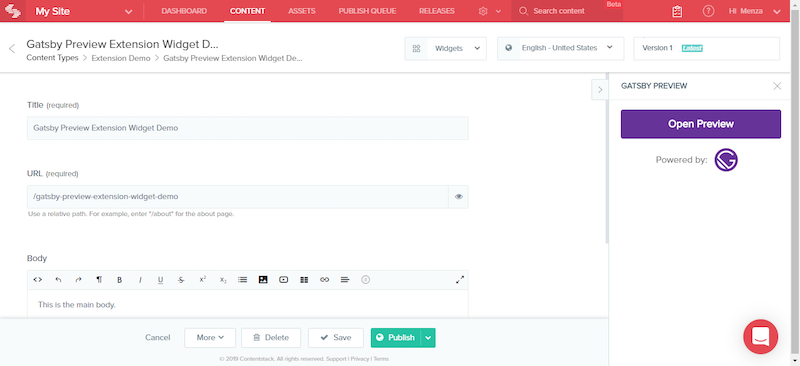This screenshot has height=366, width=800.
Task: Click in the Body text area
Action: pyautogui.click(x=247, y=305)
